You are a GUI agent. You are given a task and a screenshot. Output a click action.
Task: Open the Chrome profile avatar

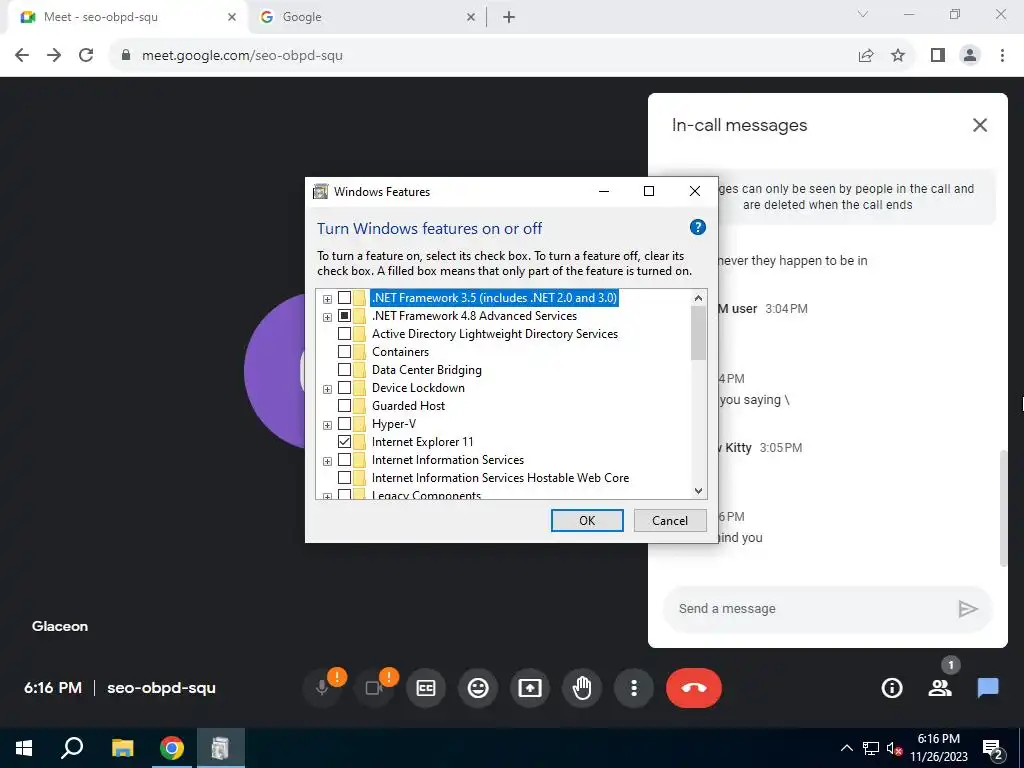970,55
